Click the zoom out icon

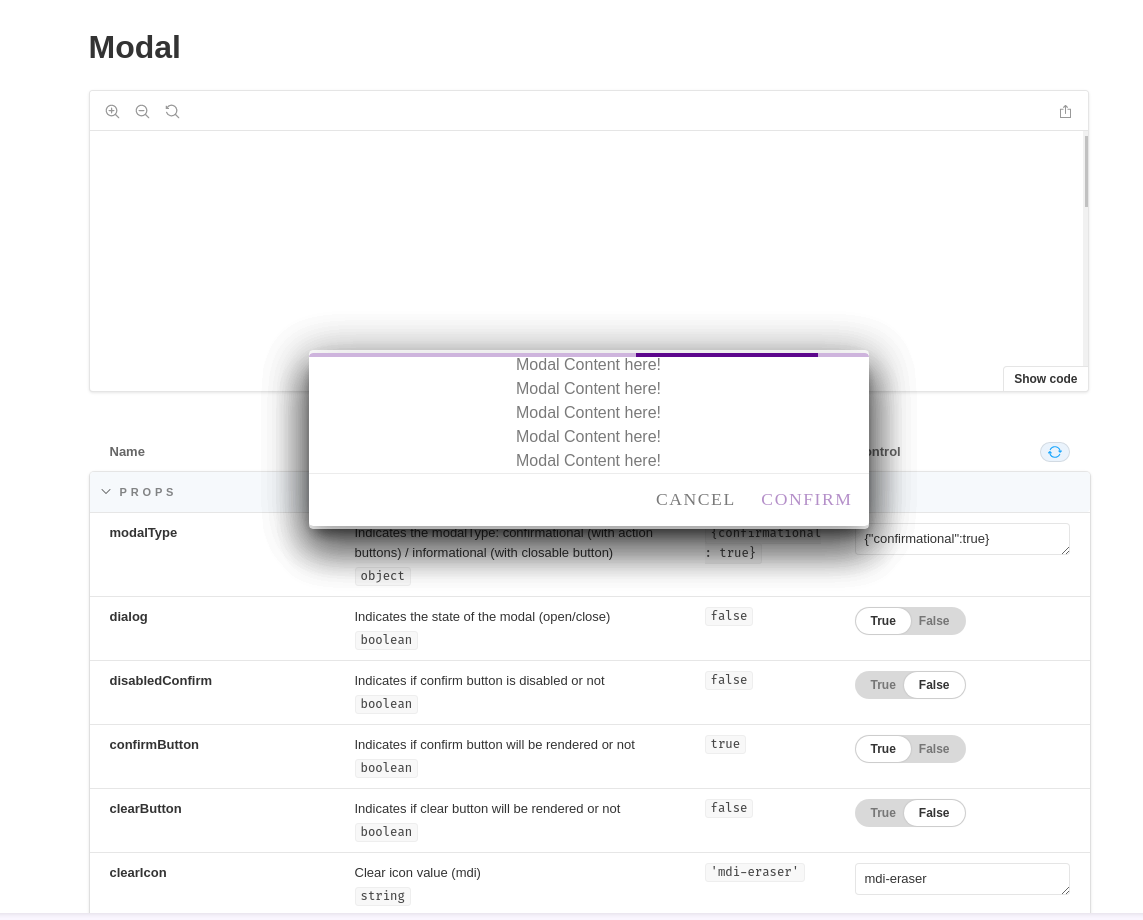pyautogui.click(x=142, y=112)
